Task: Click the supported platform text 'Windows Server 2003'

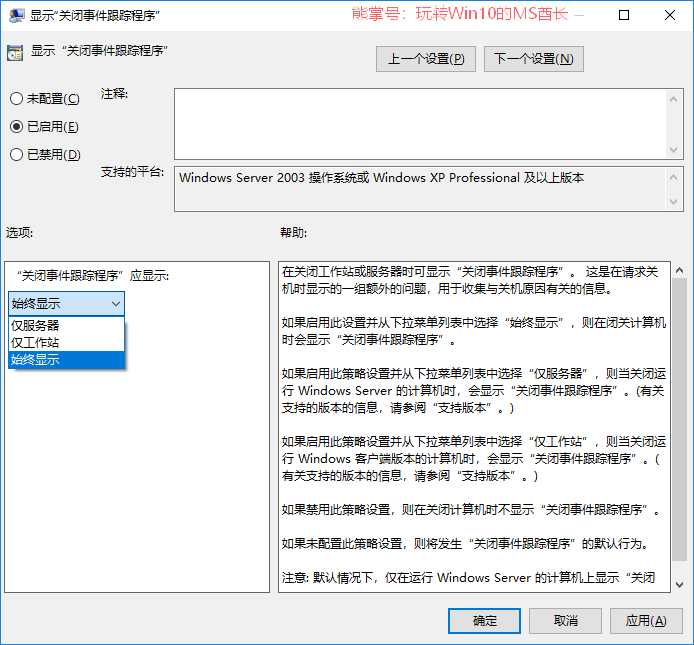Action: click(x=242, y=178)
